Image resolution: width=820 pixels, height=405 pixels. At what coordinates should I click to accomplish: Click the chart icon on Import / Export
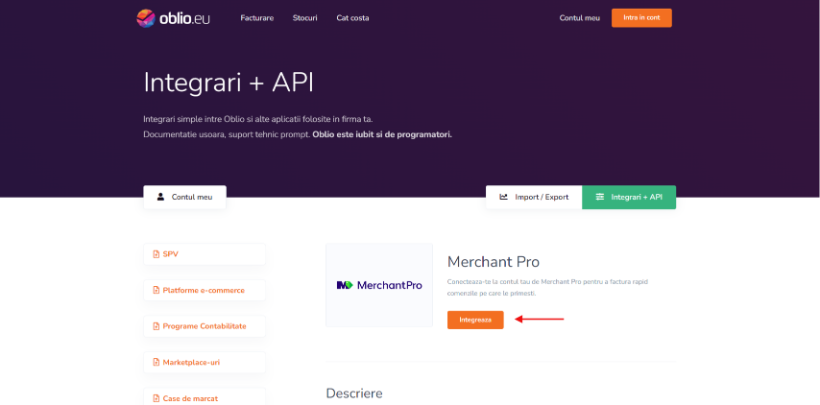click(x=504, y=197)
